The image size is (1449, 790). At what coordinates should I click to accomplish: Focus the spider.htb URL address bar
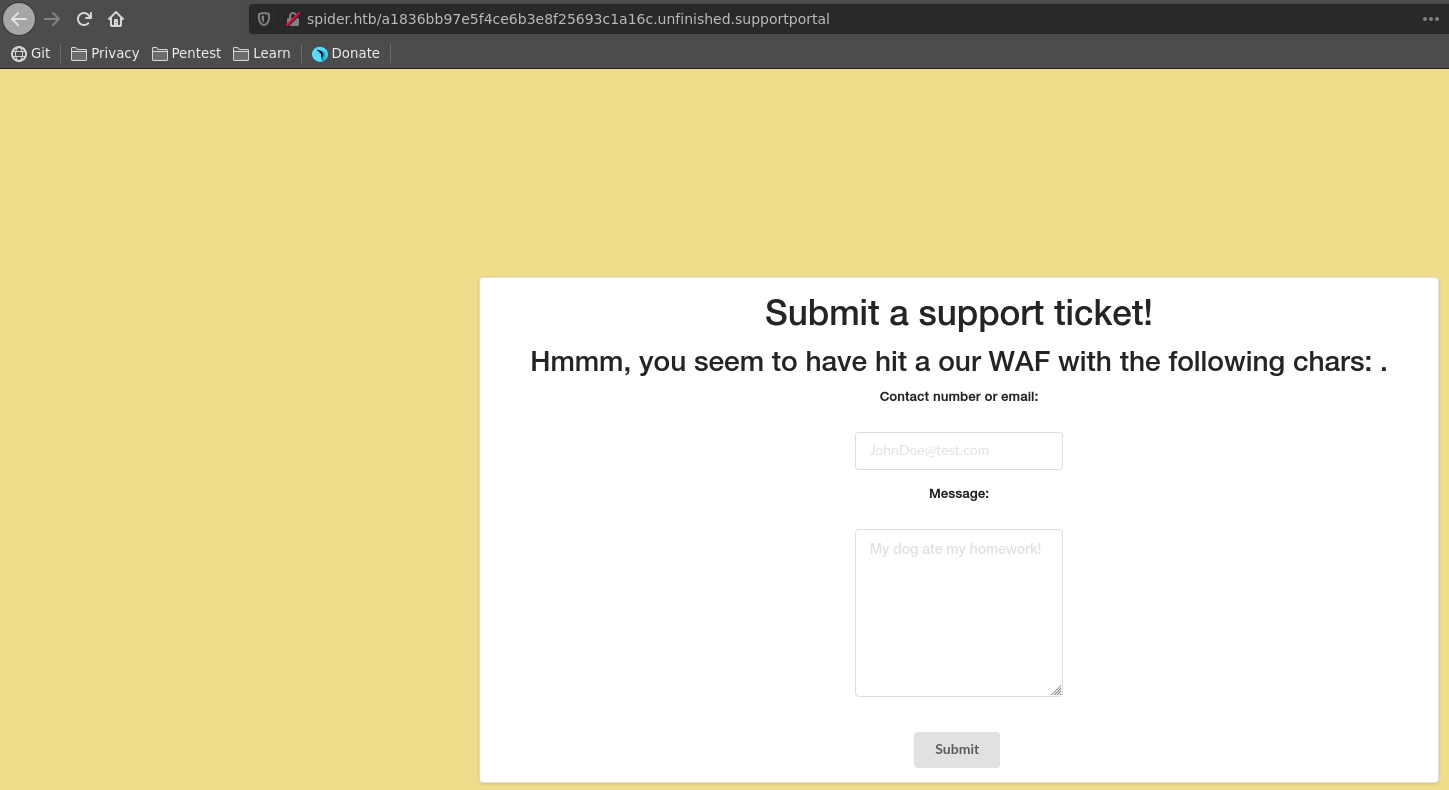(x=700, y=19)
